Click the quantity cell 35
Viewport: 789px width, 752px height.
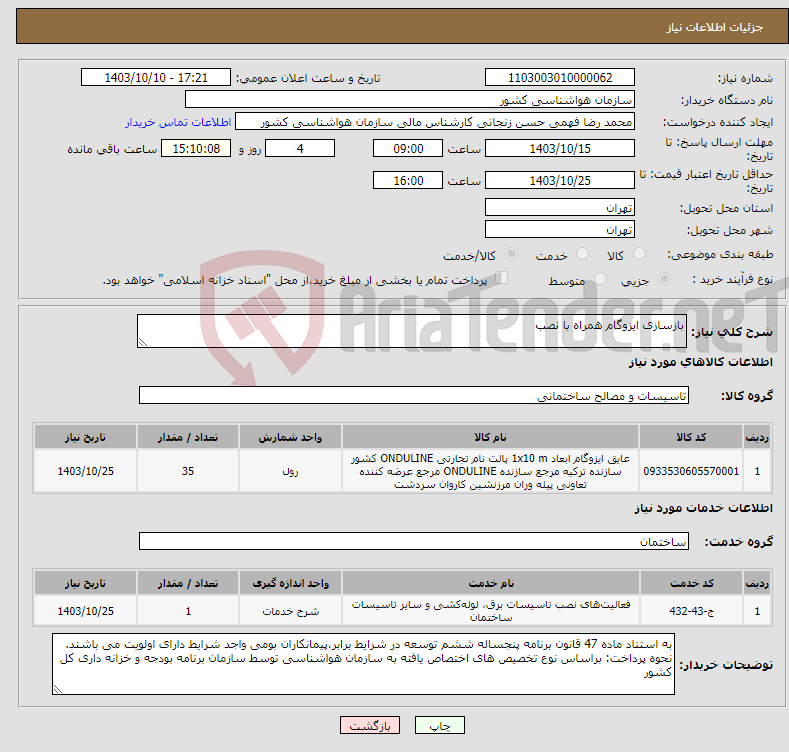188,471
